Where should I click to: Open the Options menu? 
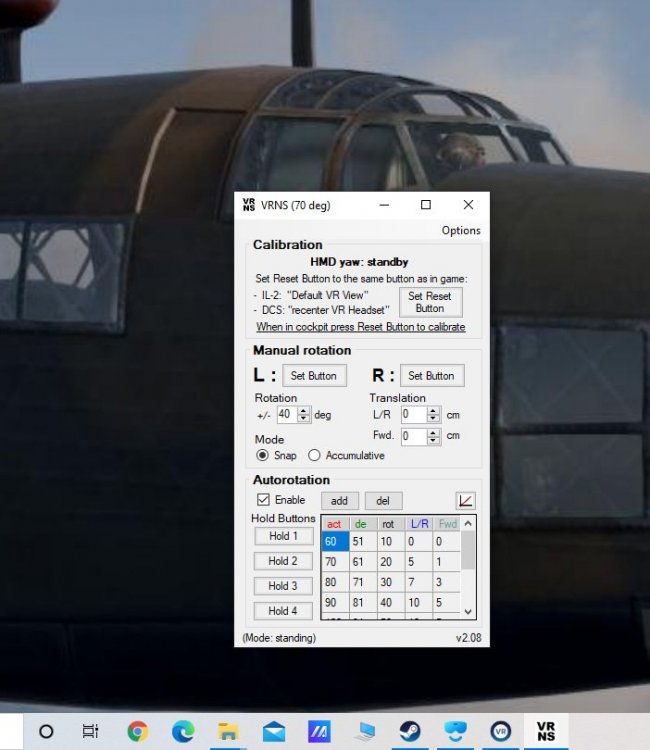(461, 230)
